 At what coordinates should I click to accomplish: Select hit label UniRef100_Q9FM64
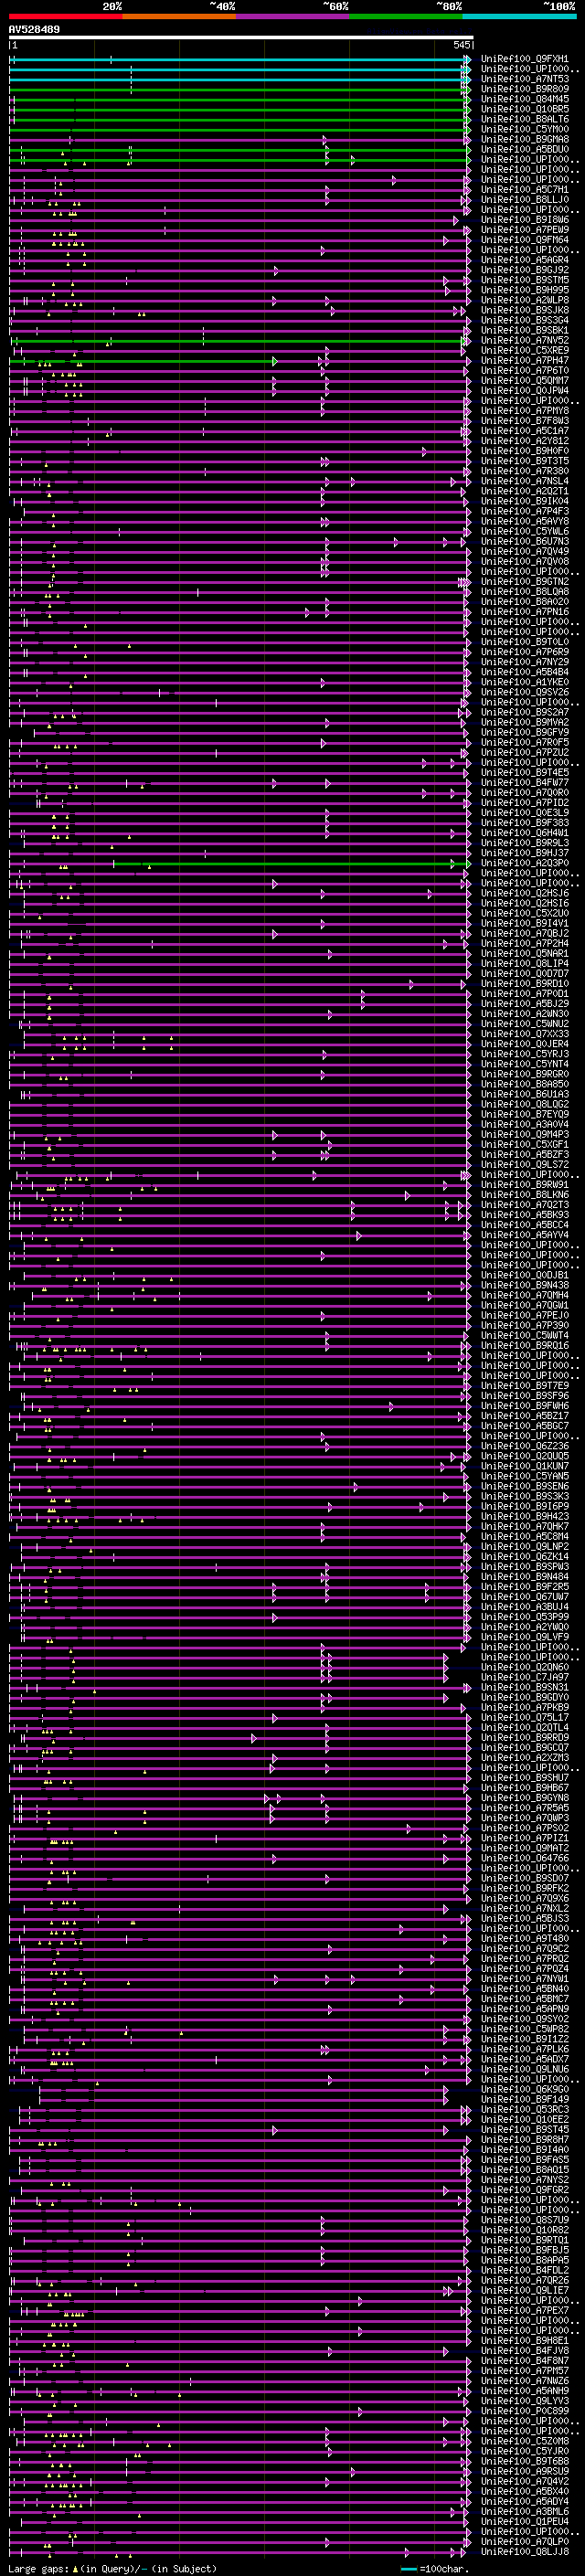525,240
